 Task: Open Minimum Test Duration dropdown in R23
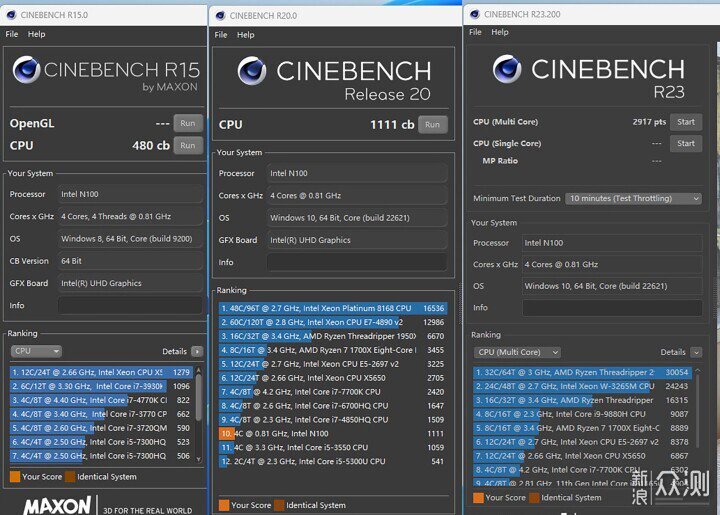[633, 198]
